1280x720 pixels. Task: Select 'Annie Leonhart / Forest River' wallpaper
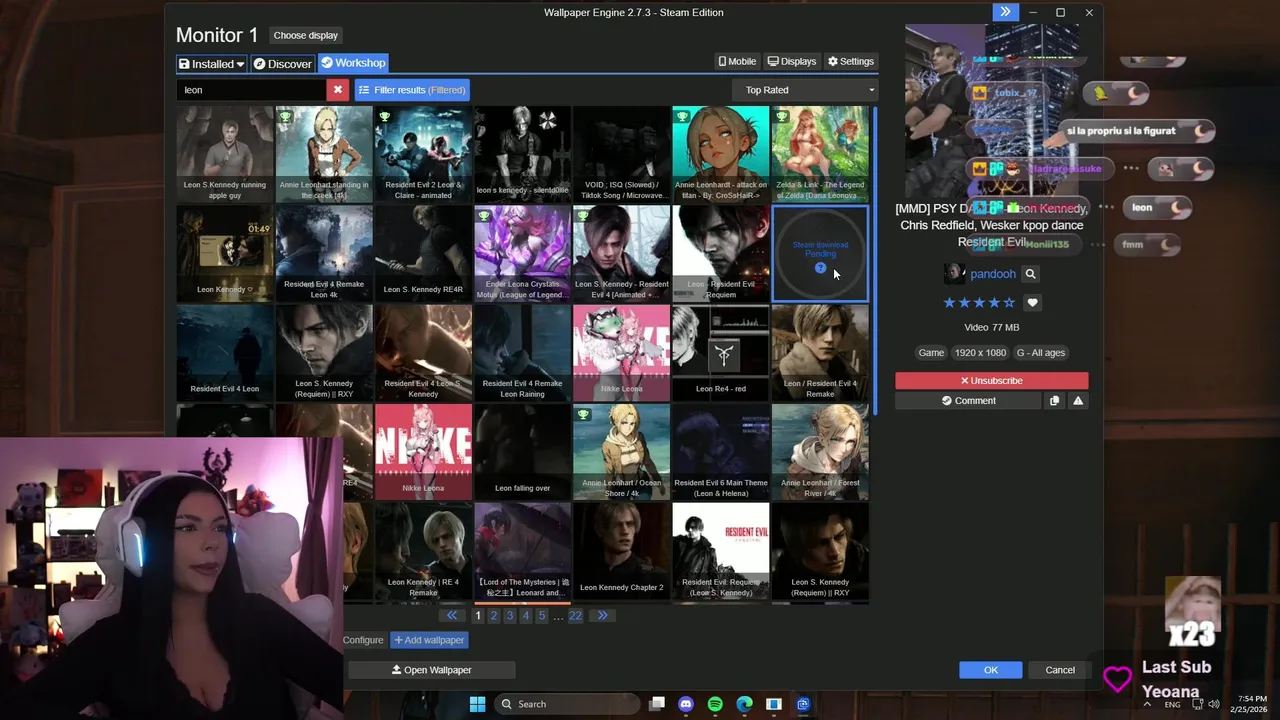820,452
